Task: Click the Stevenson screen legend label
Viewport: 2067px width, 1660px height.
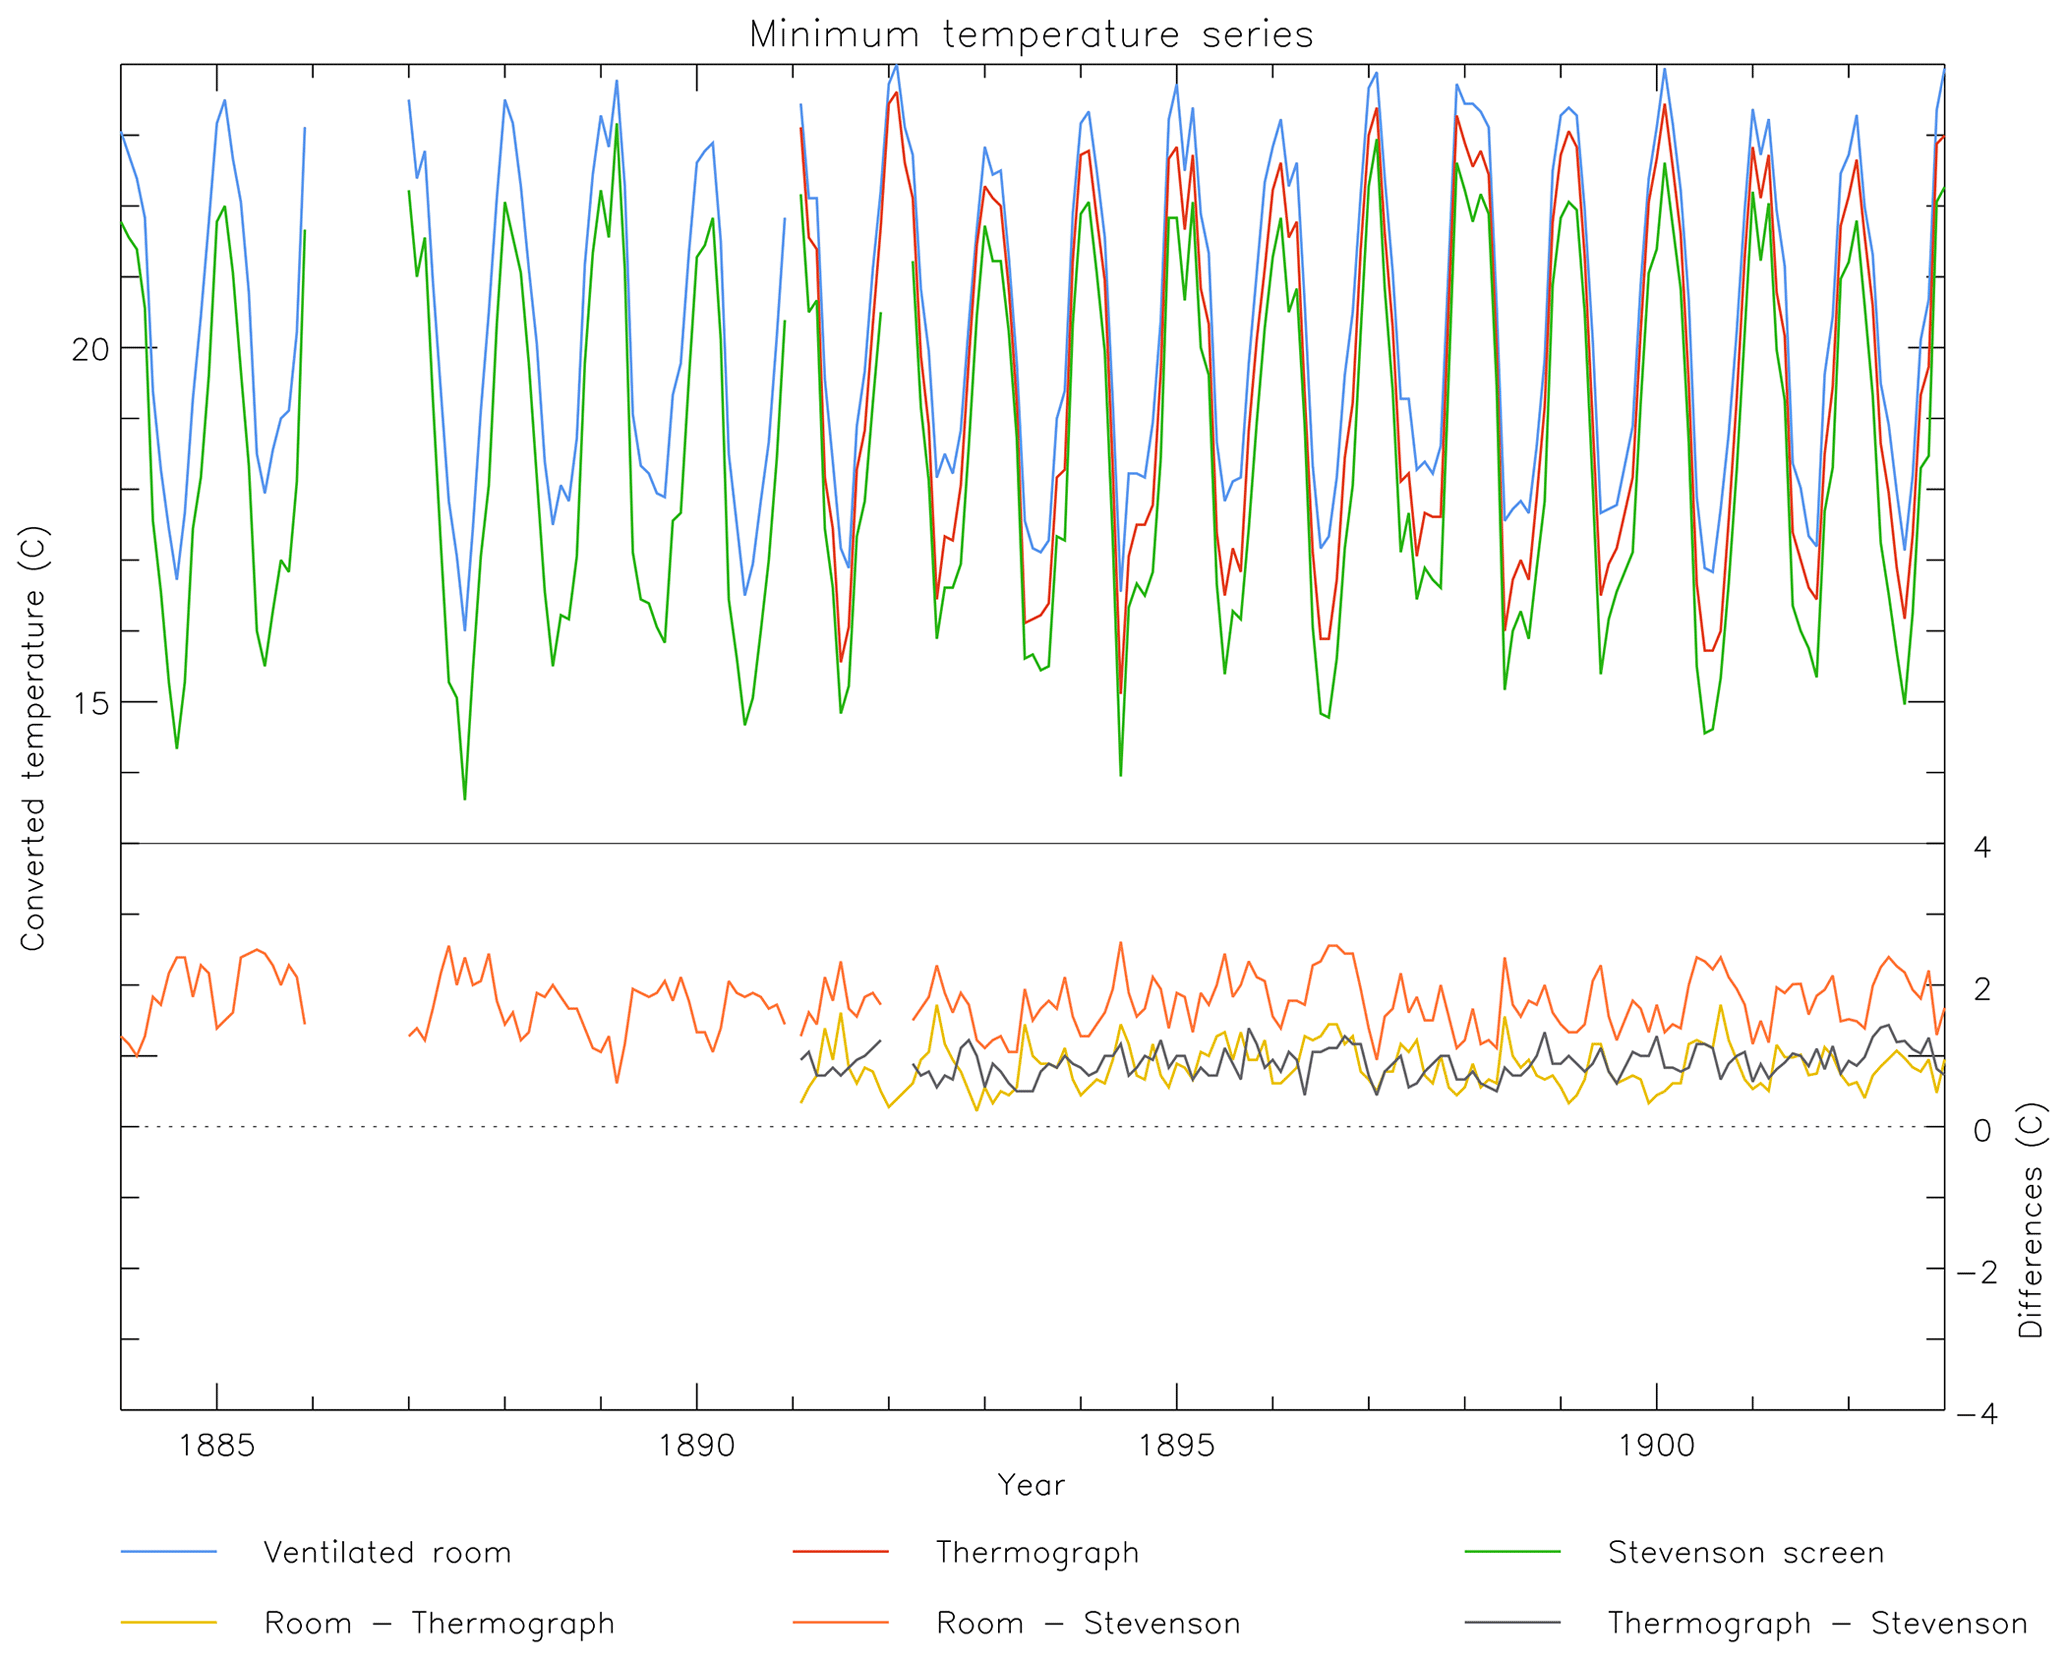Action: pyautogui.click(x=1746, y=1553)
